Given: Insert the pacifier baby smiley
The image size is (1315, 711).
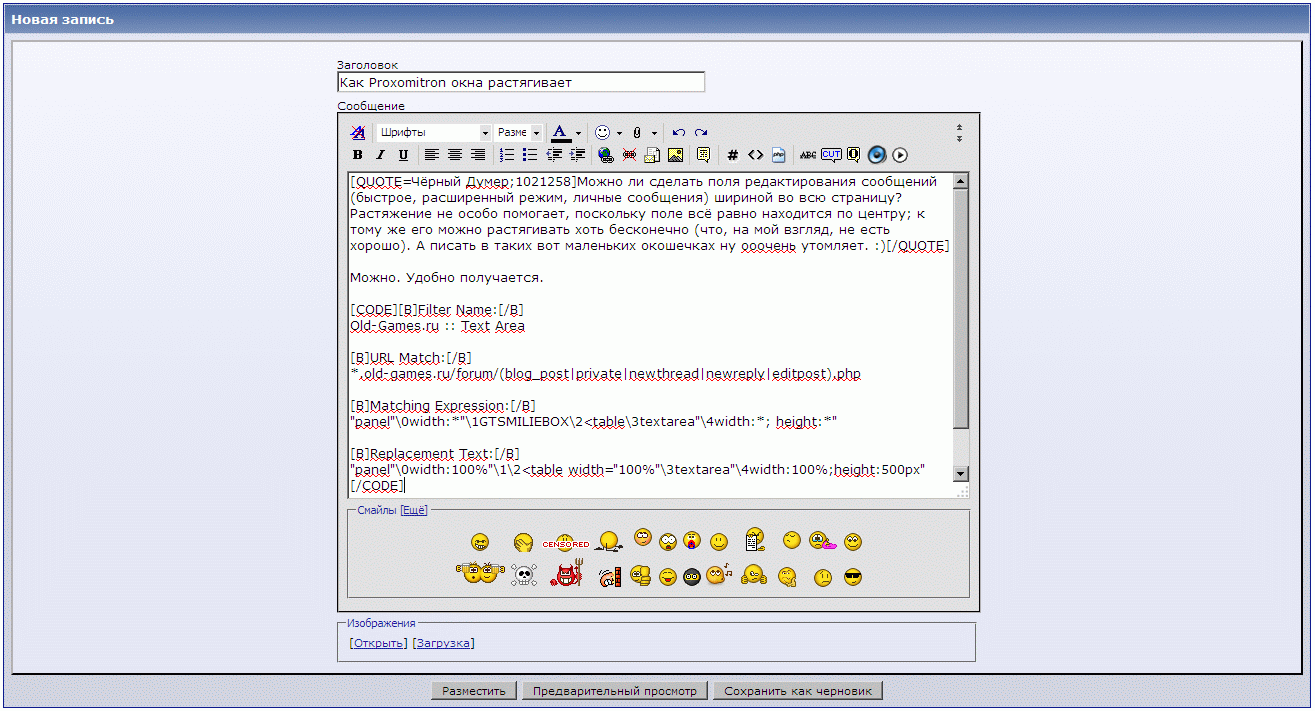Looking at the screenshot, I should (692, 542).
